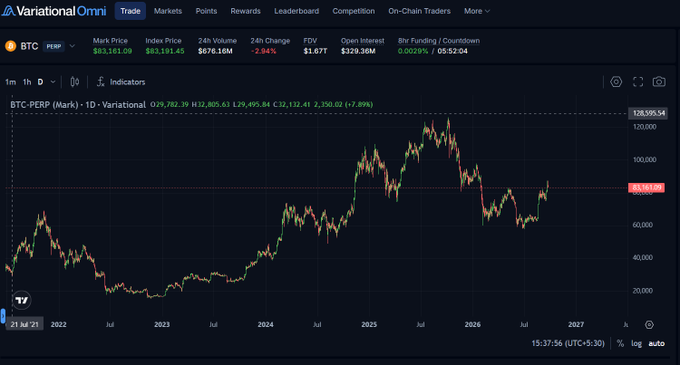The height and width of the screenshot is (365, 680).
Task: Toggle auto scale mode
Action: (657, 343)
